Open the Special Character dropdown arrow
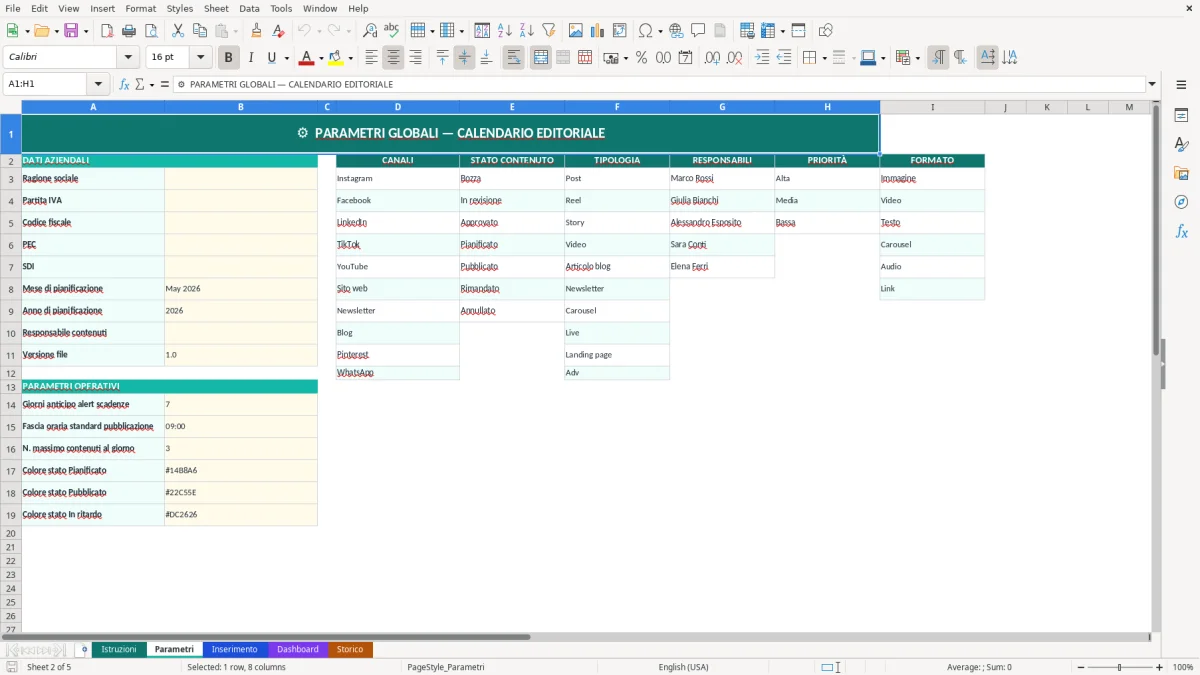Image resolution: width=1200 pixels, height=675 pixels. [x=660, y=31]
